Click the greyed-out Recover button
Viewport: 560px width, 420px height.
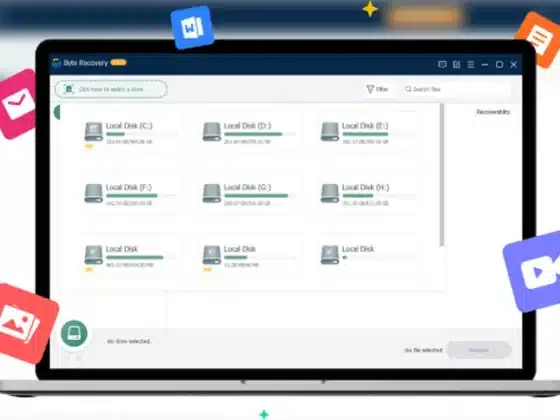[479, 350]
